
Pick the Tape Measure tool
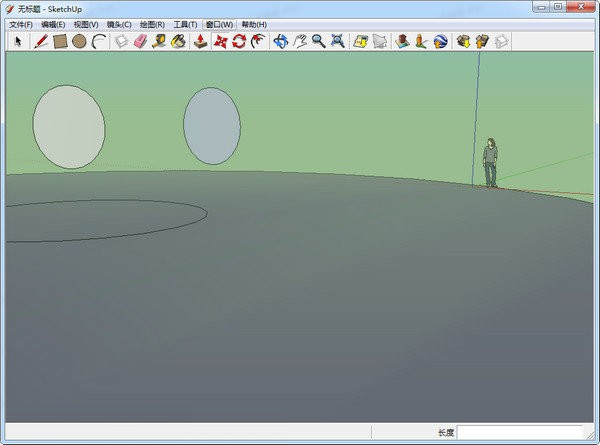point(159,41)
